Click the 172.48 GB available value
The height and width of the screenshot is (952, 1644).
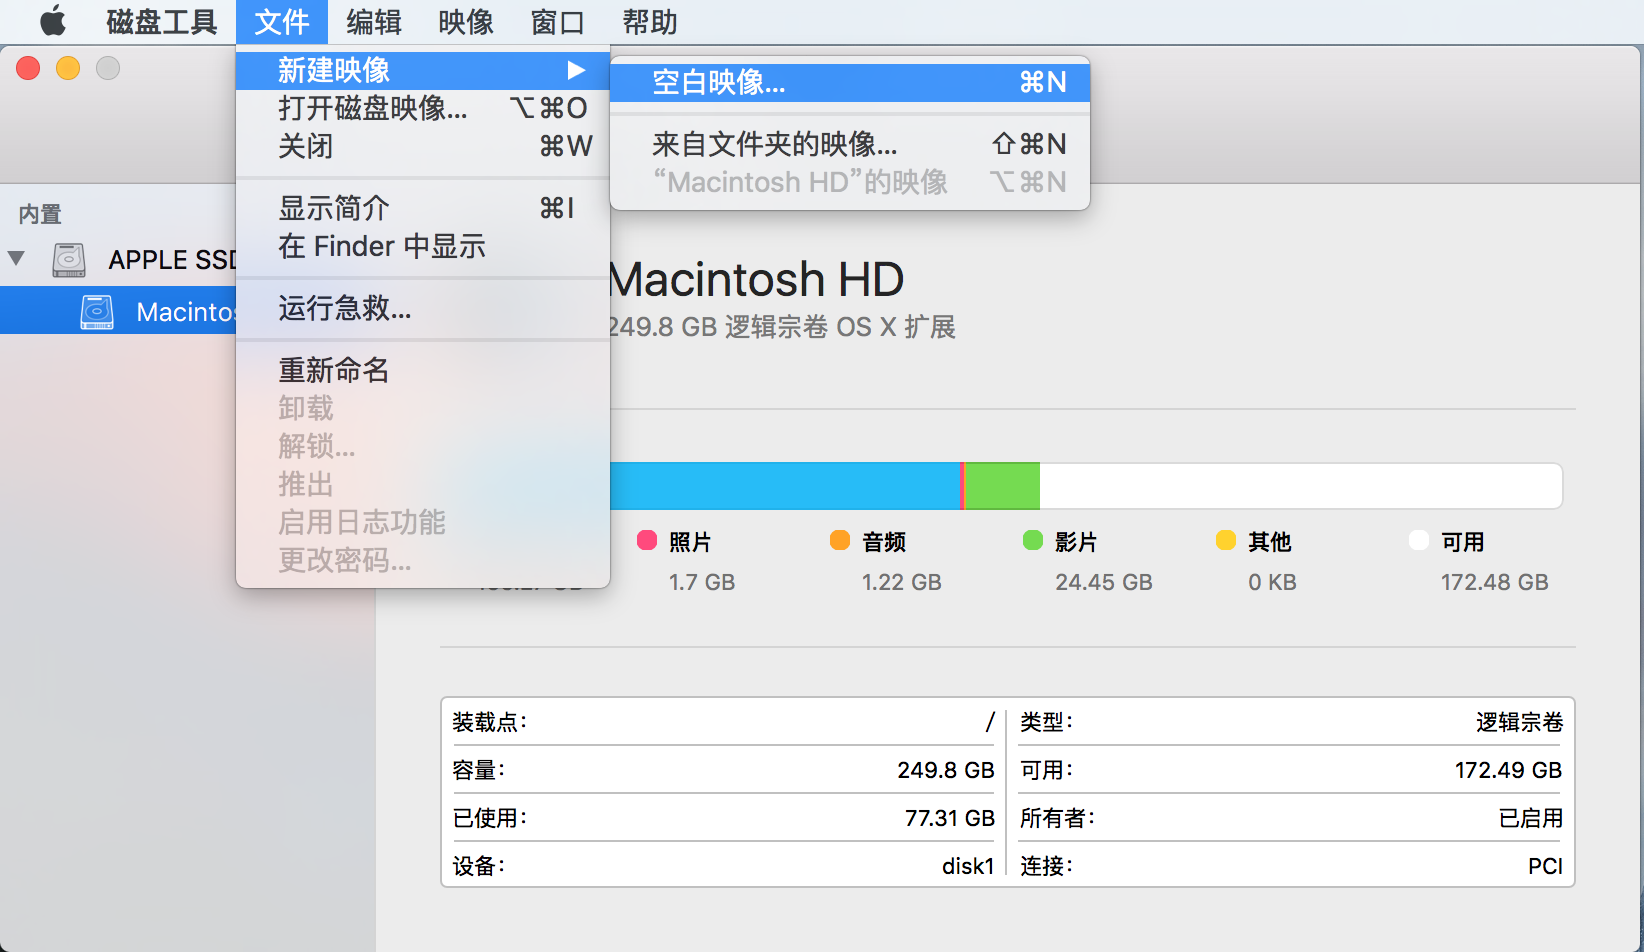[1495, 582]
